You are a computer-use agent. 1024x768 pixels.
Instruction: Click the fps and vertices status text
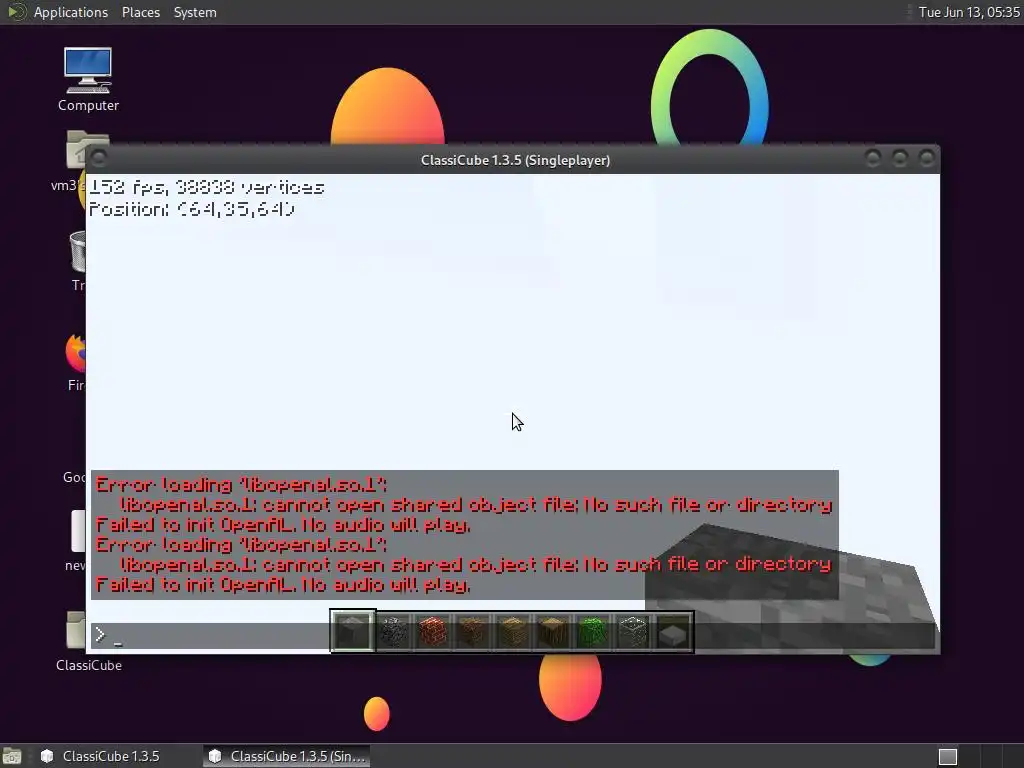[x=206, y=187]
